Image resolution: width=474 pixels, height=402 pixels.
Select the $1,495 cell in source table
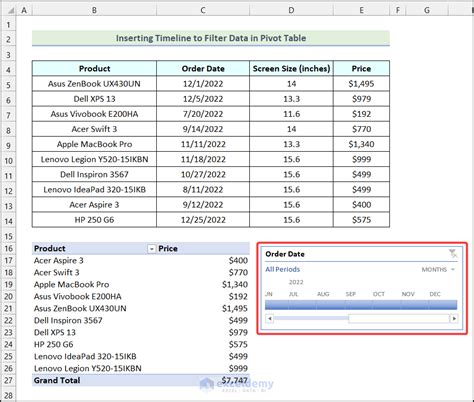pyautogui.click(x=361, y=84)
